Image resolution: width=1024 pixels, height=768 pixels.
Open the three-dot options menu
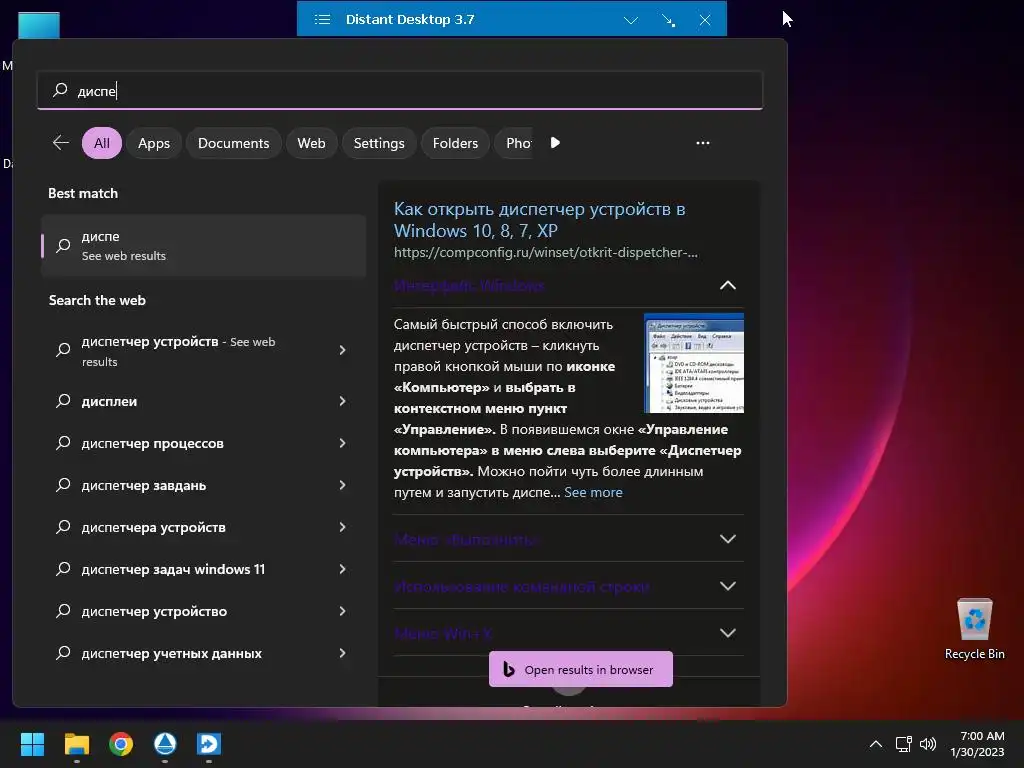click(x=703, y=142)
